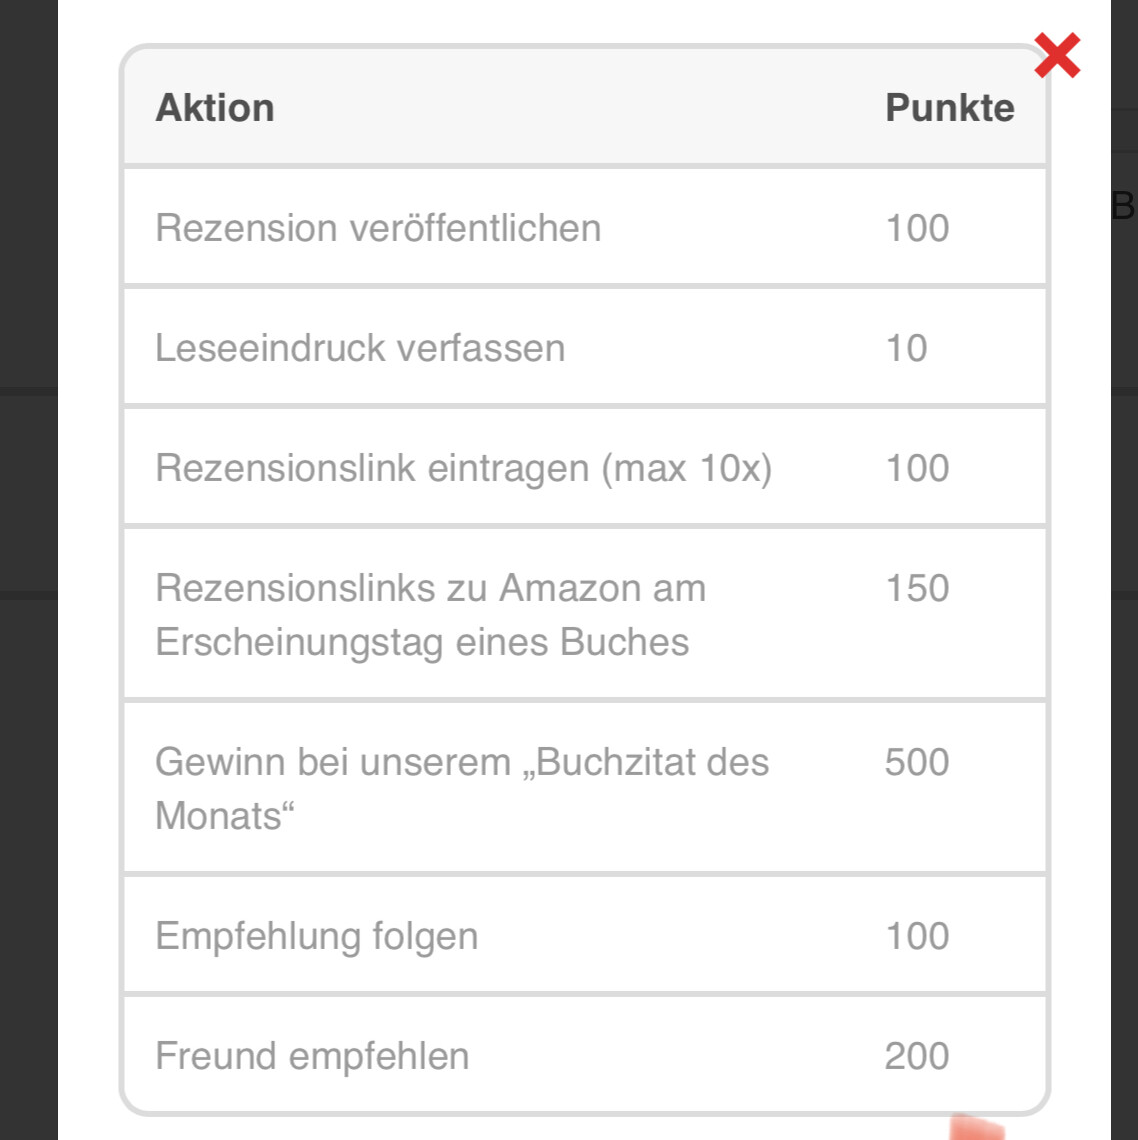Click the "Punkte" column header
The width and height of the screenshot is (1138, 1140).
[x=949, y=108]
